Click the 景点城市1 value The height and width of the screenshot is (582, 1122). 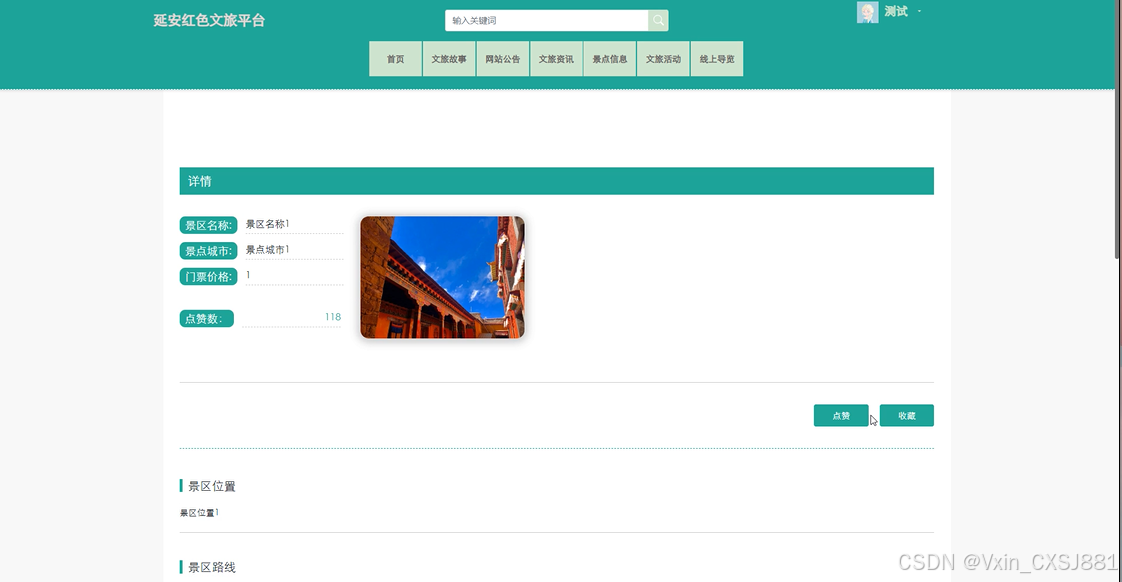268,250
